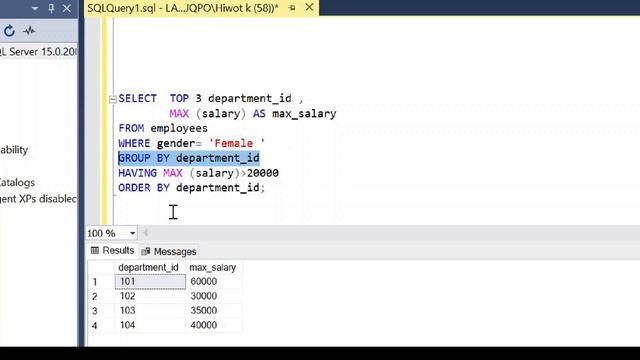Open the 100 % editor zoom dropdown
The image size is (640, 360).
(x=132, y=233)
